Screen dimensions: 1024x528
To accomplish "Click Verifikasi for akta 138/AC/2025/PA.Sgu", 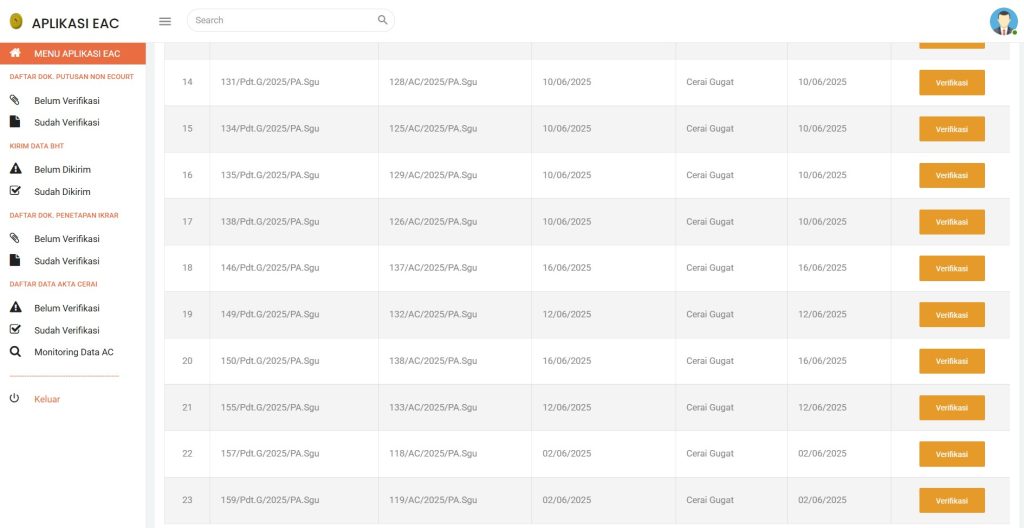I will click(x=951, y=361).
